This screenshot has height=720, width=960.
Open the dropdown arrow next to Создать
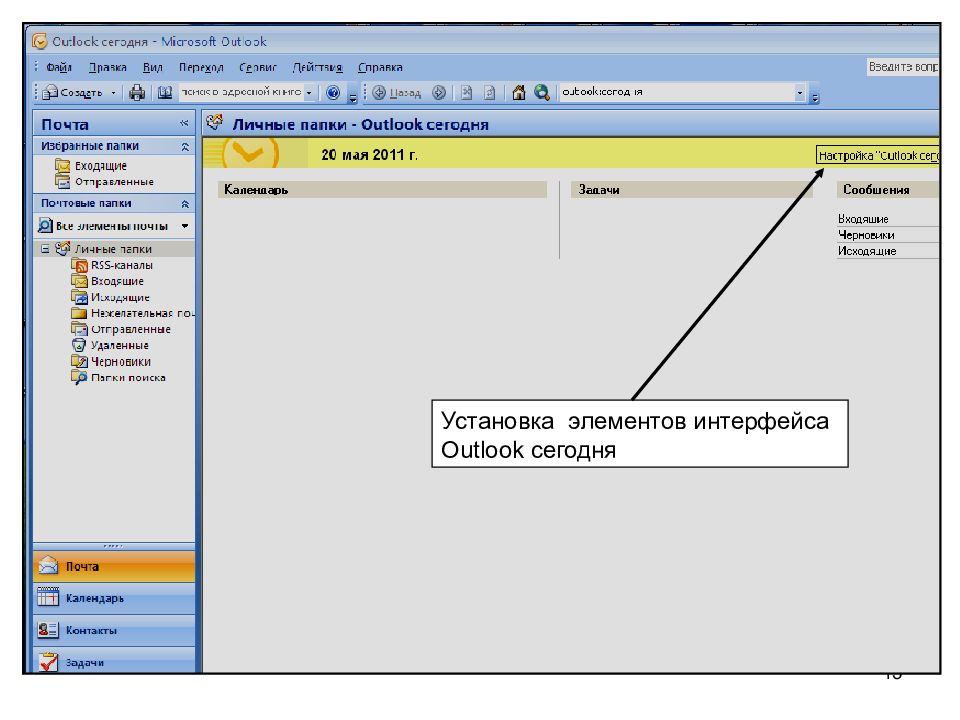tap(113, 92)
